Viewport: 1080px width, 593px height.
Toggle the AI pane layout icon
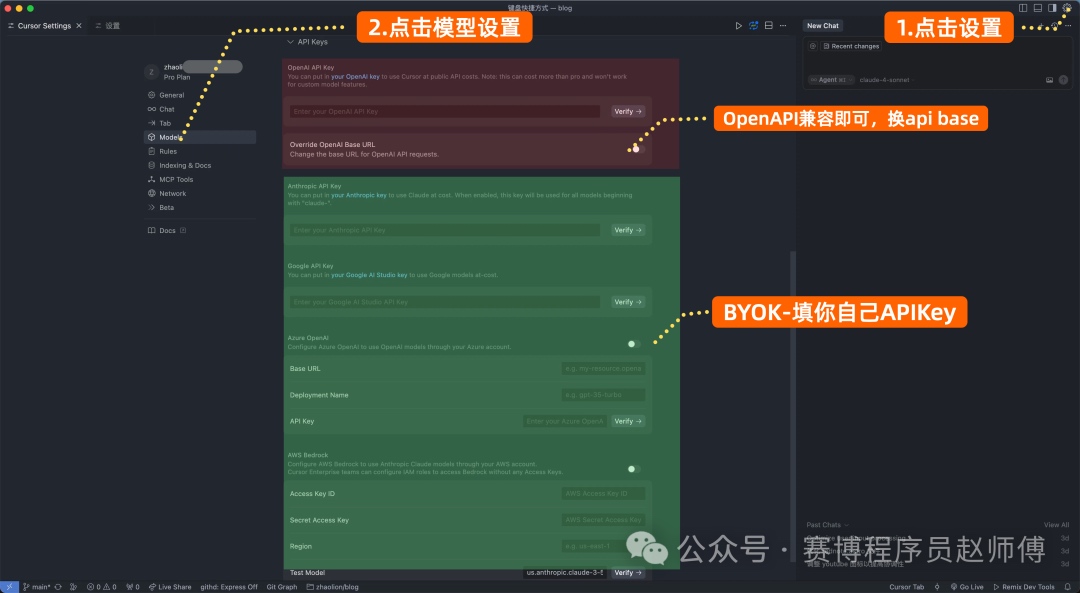pos(1052,8)
